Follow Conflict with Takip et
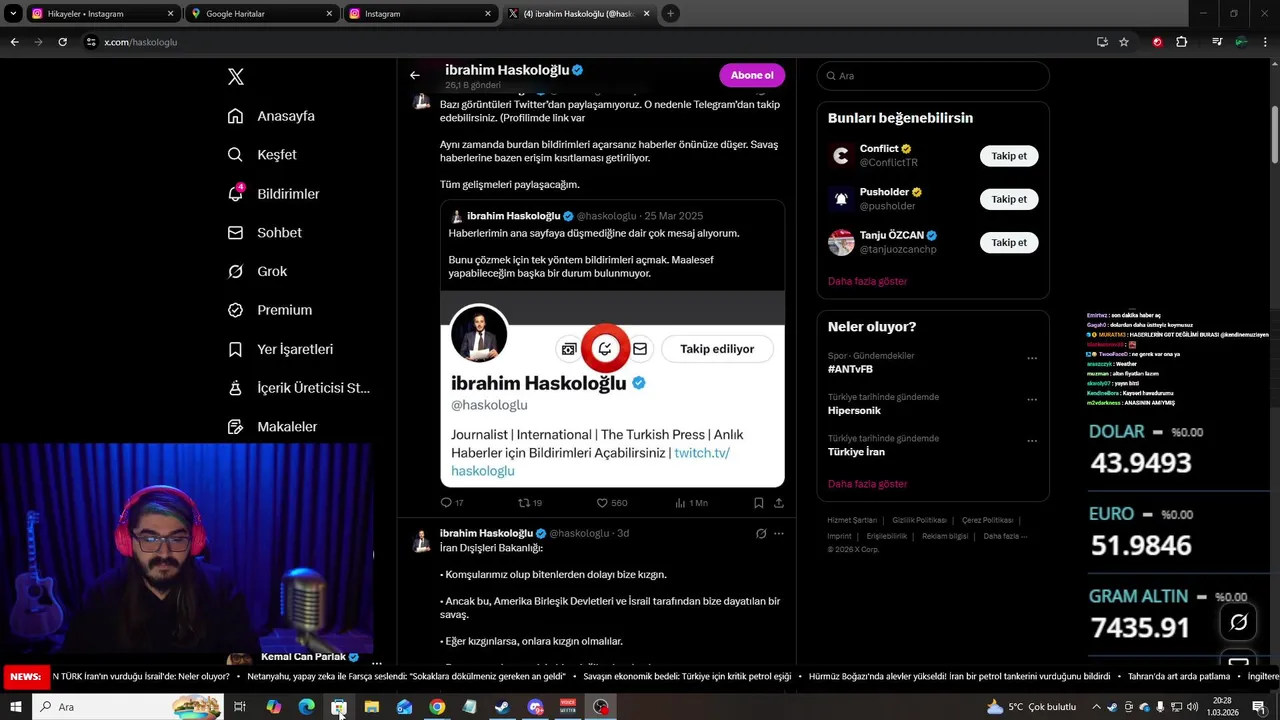 [1009, 156]
